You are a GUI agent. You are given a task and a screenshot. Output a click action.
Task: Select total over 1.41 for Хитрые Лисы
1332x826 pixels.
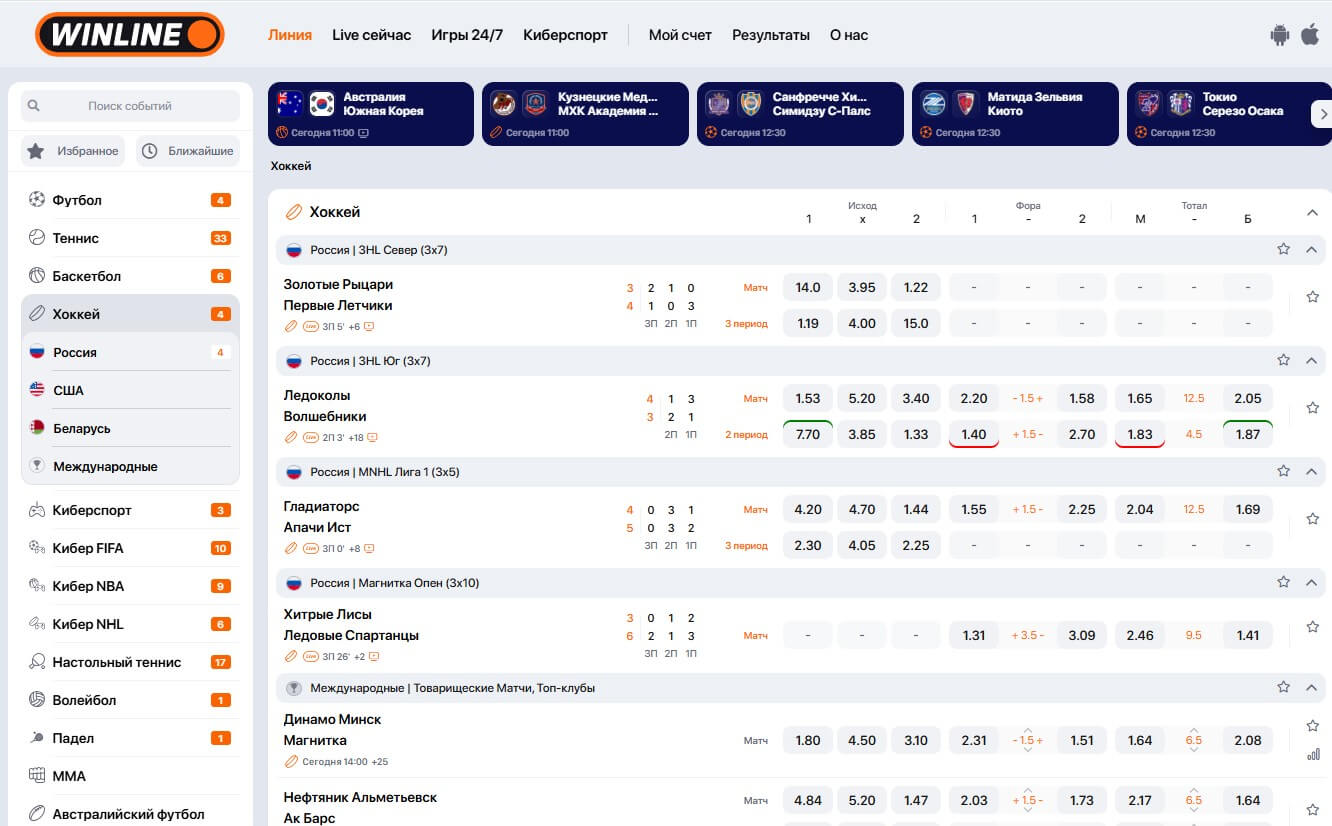click(x=1248, y=635)
